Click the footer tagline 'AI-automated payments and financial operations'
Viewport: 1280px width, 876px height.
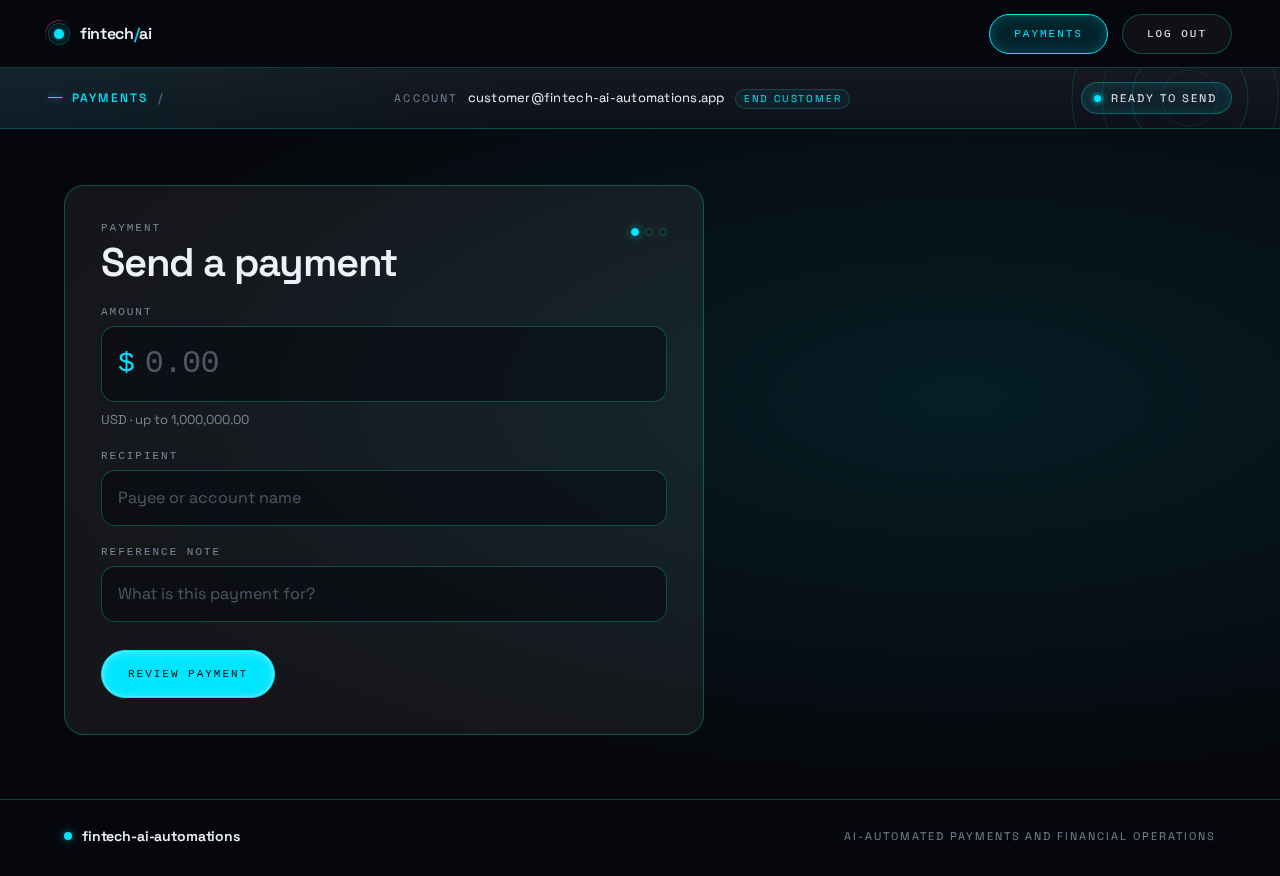[1030, 836]
